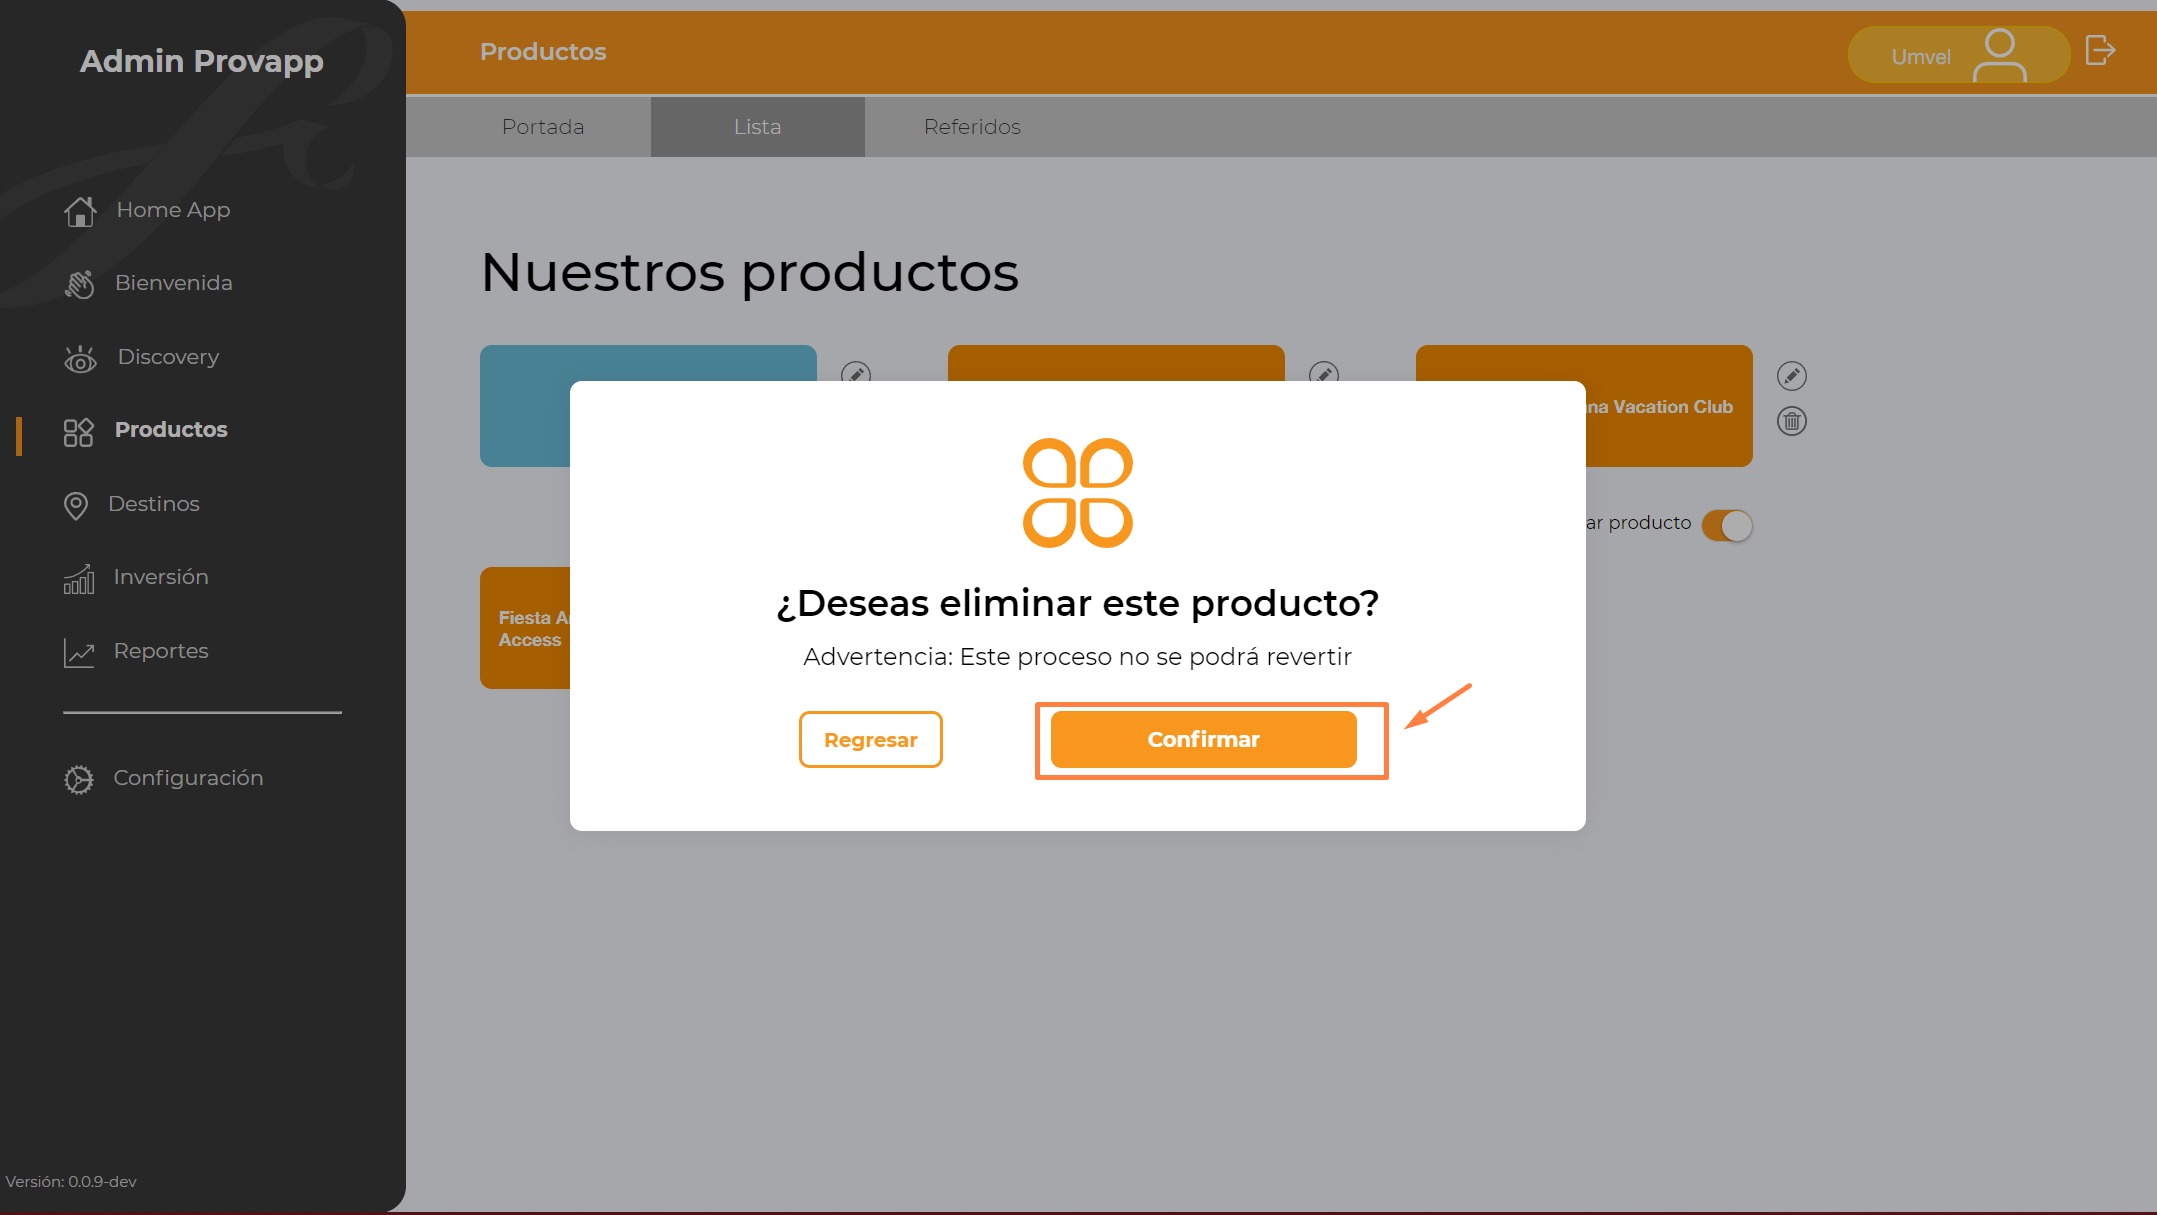Screen dimensions: 2157x1215
Task: Edit the middle orange product card
Action: (1323, 373)
